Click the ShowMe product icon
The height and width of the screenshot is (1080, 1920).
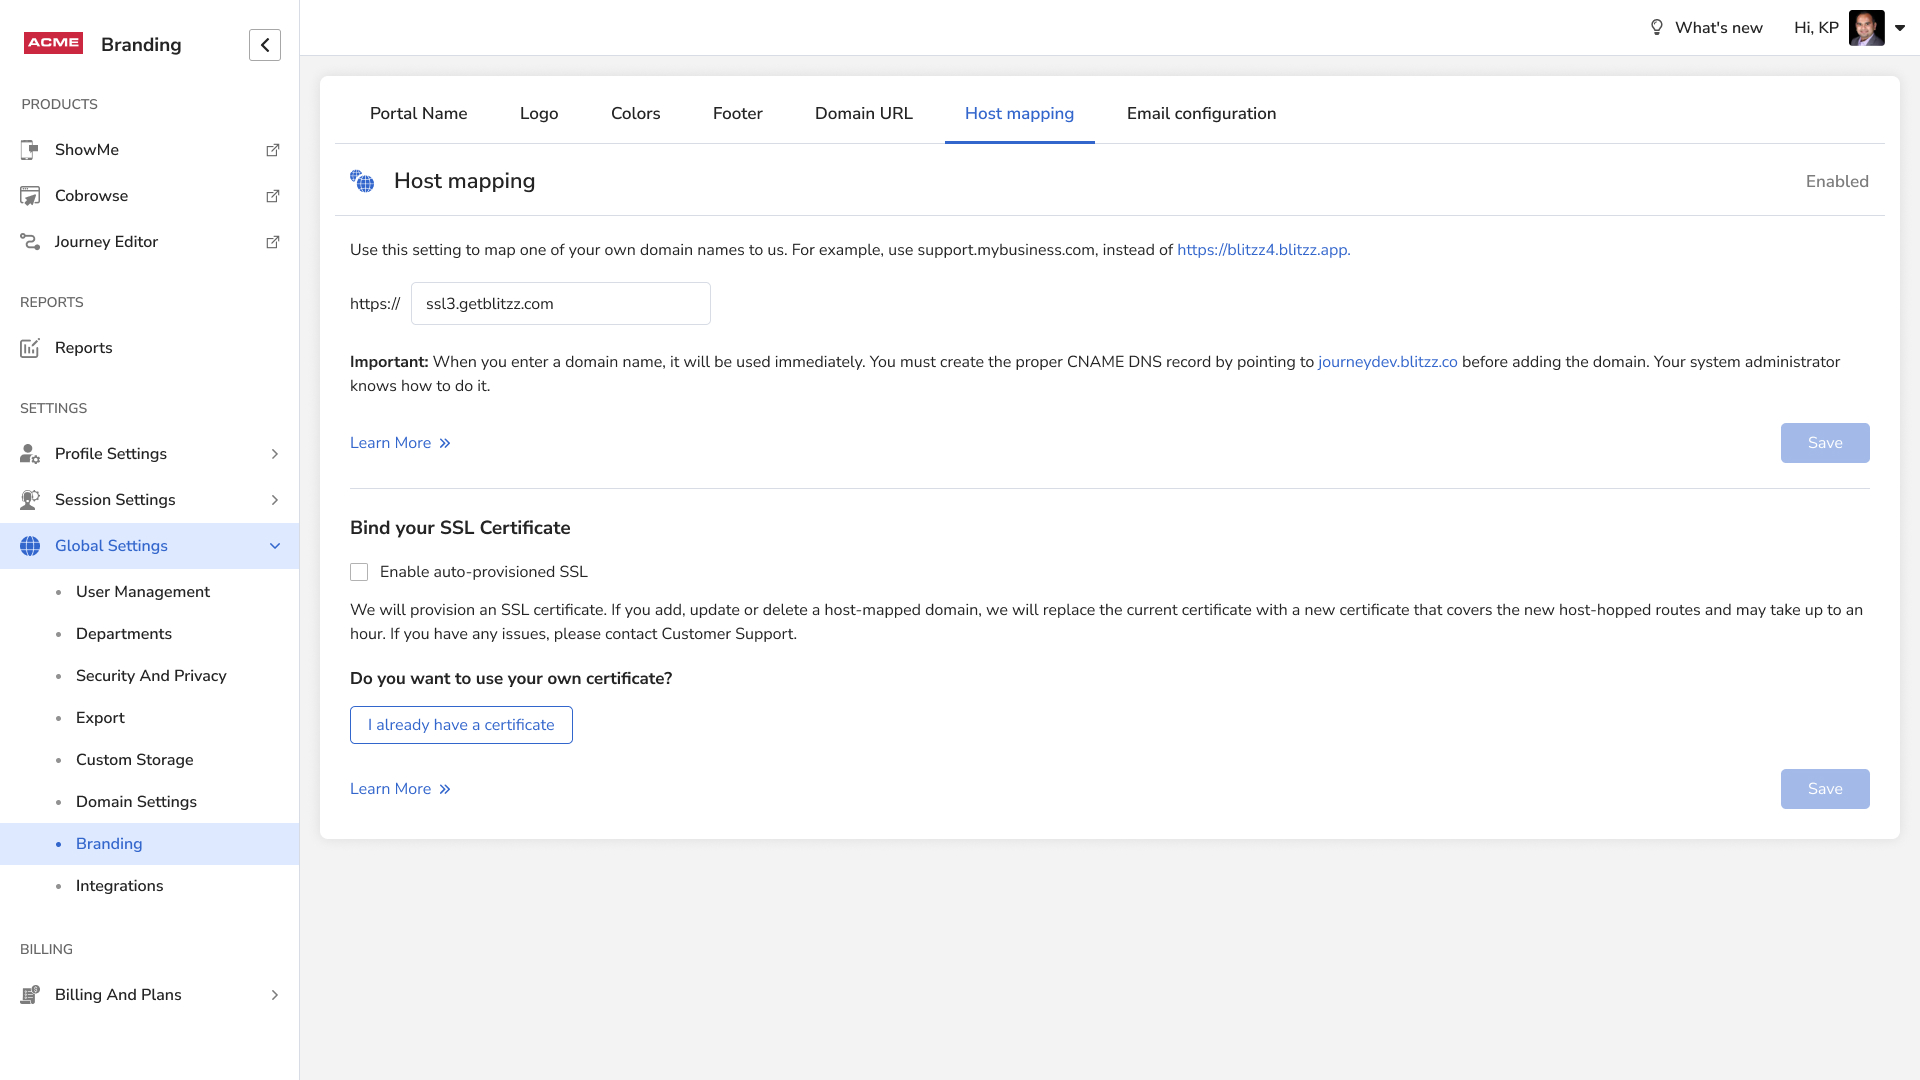30,150
